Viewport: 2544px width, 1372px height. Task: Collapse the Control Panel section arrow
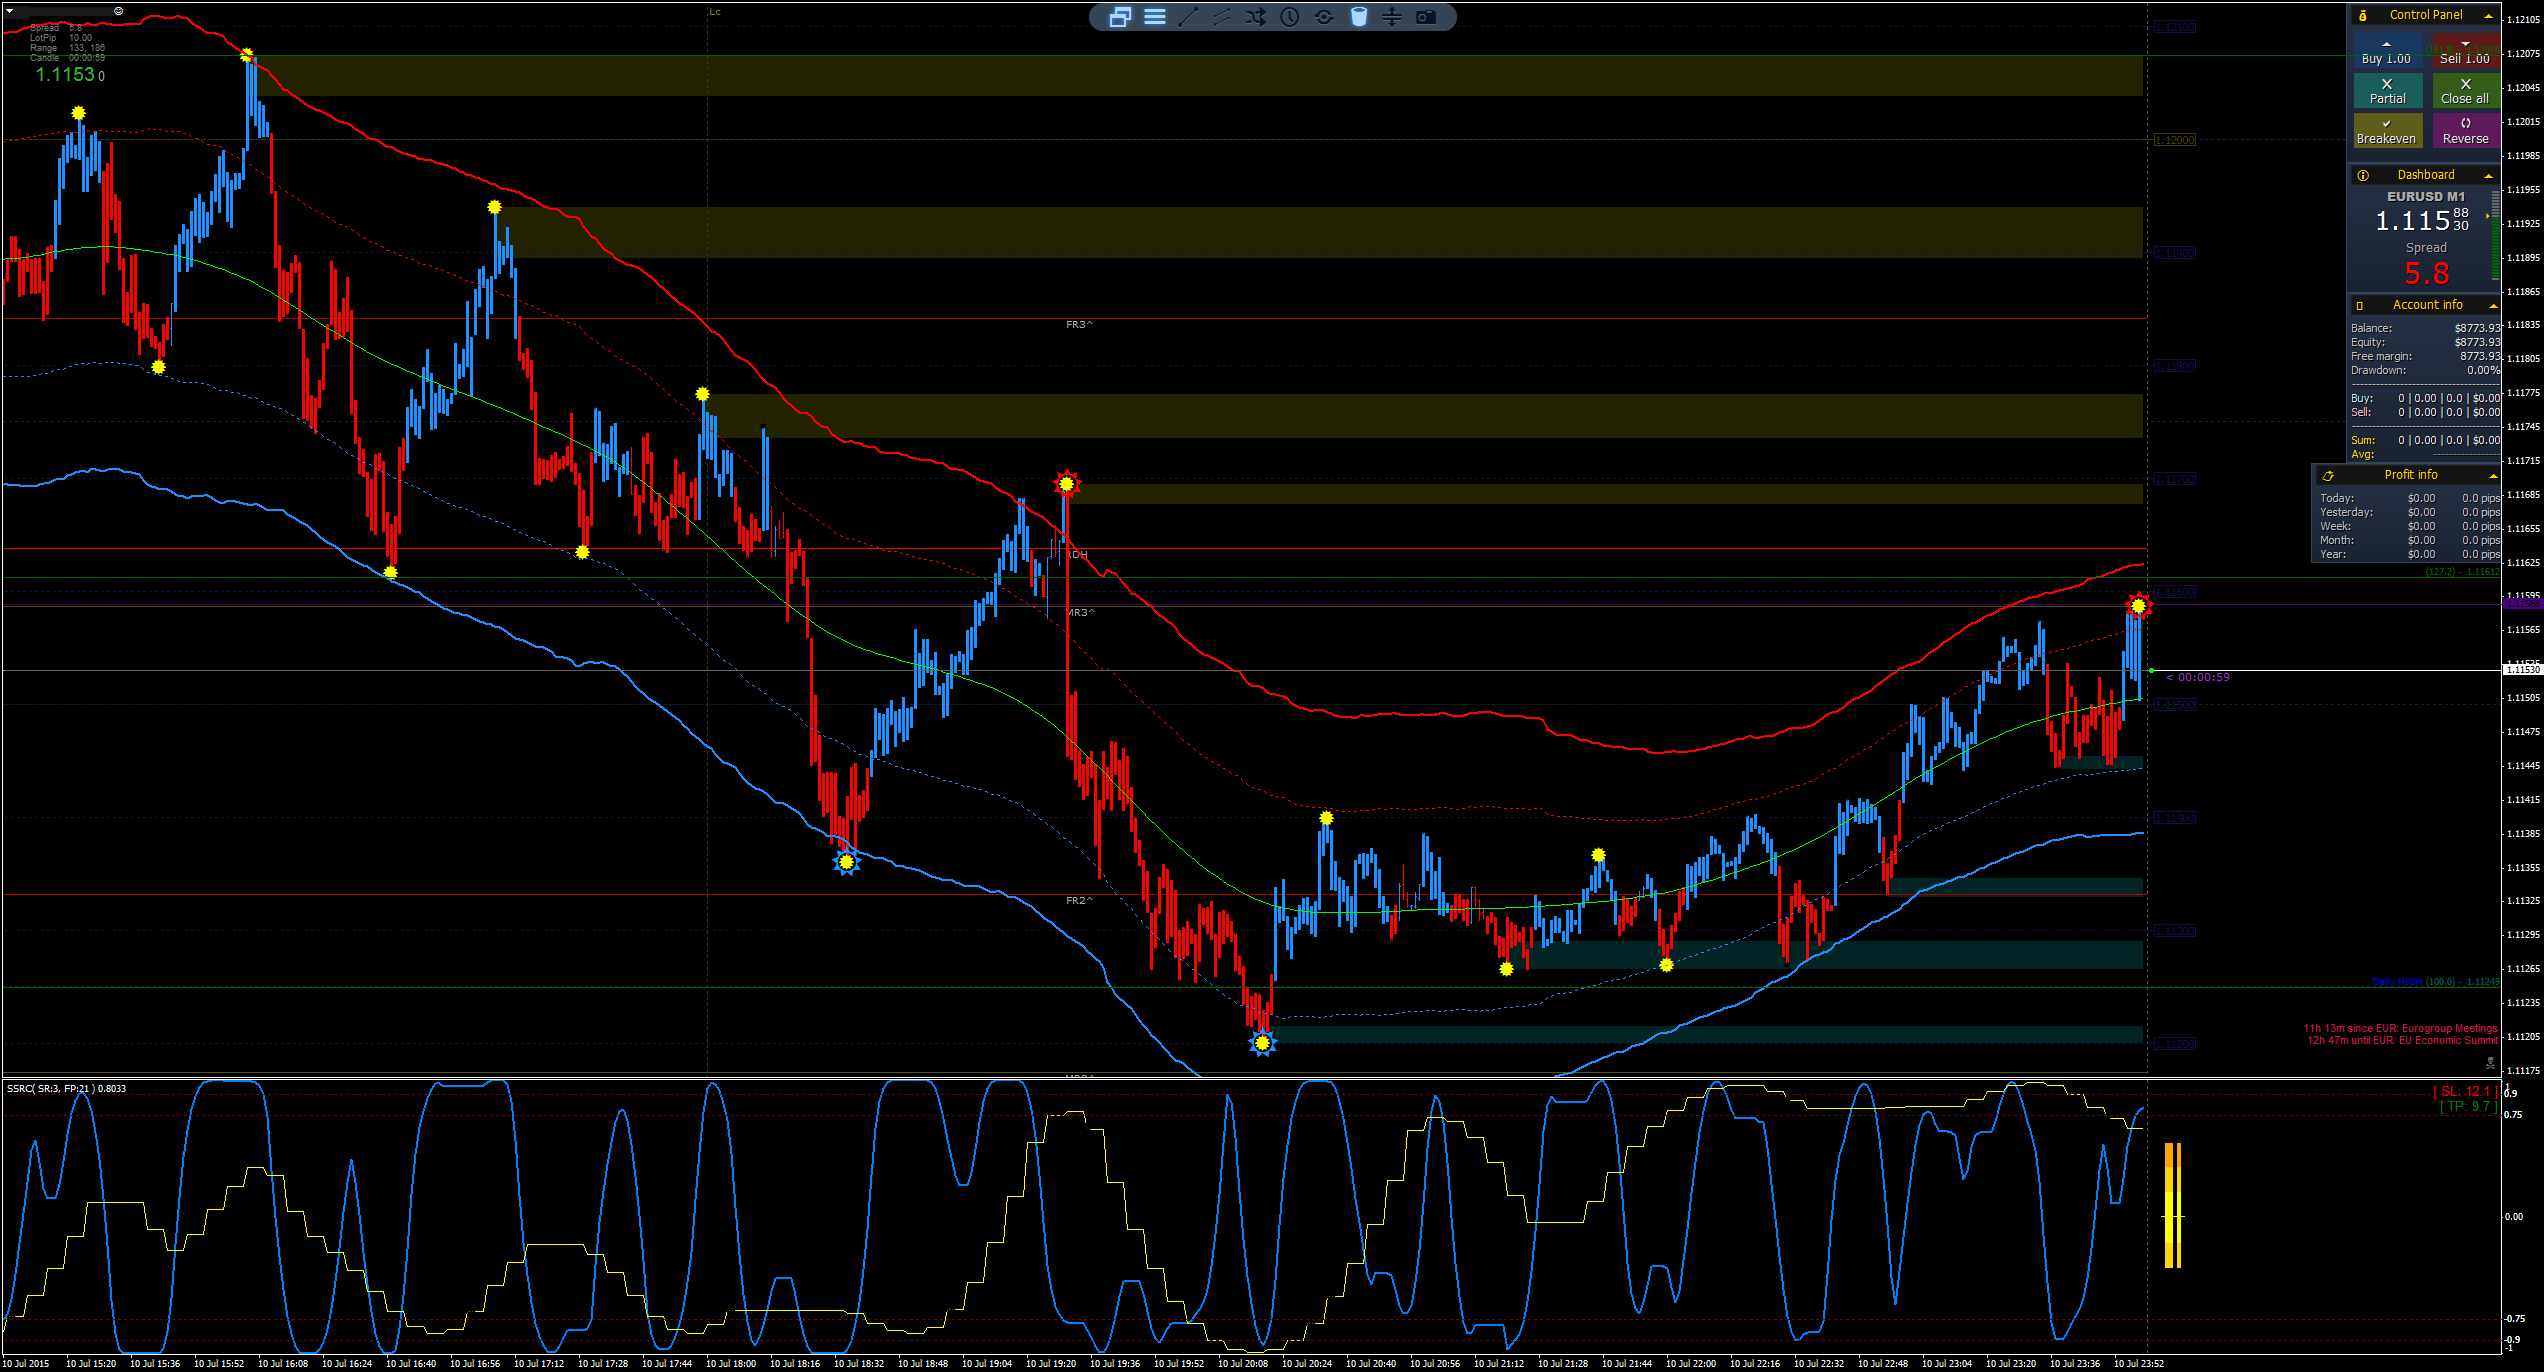[x=2488, y=16]
